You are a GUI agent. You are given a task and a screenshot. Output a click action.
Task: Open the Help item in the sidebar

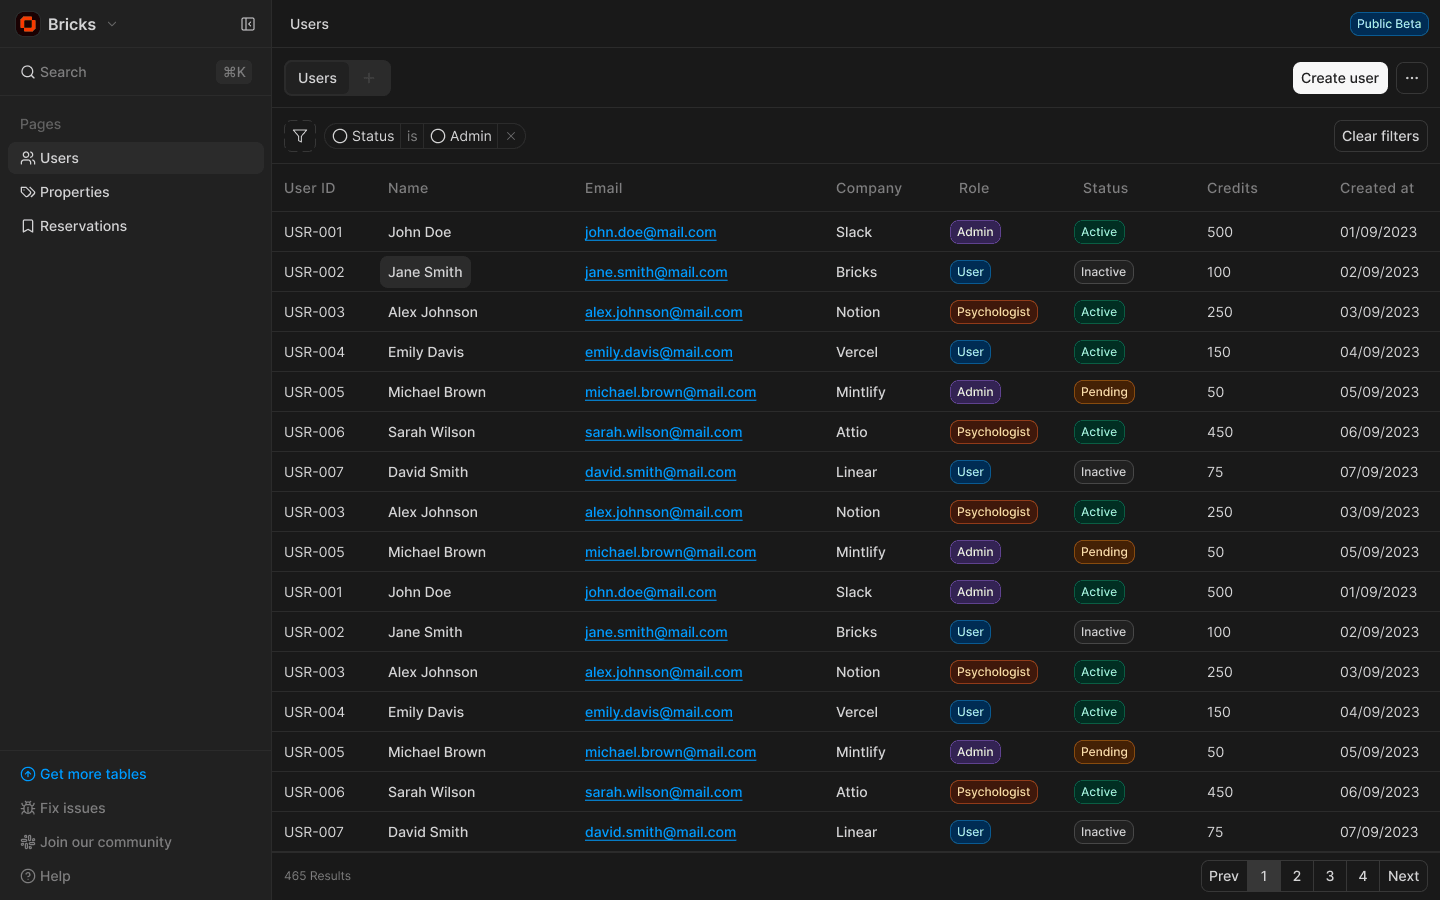[55, 876]
